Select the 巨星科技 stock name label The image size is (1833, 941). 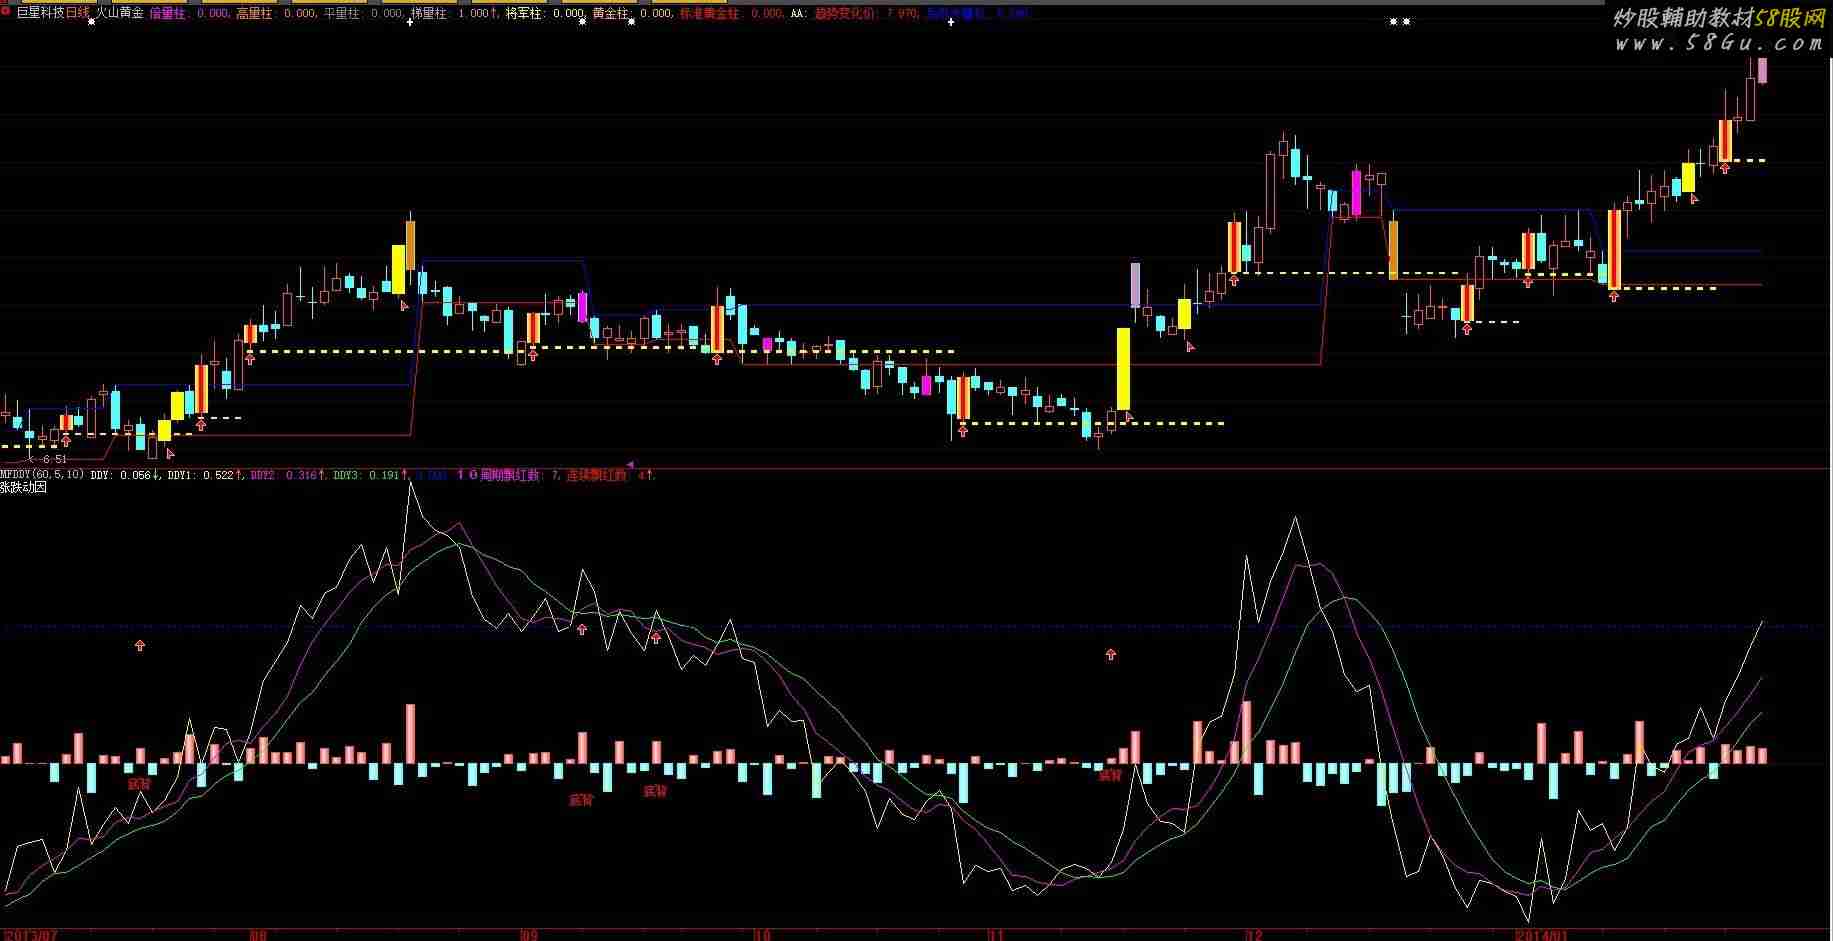(40, 13)
